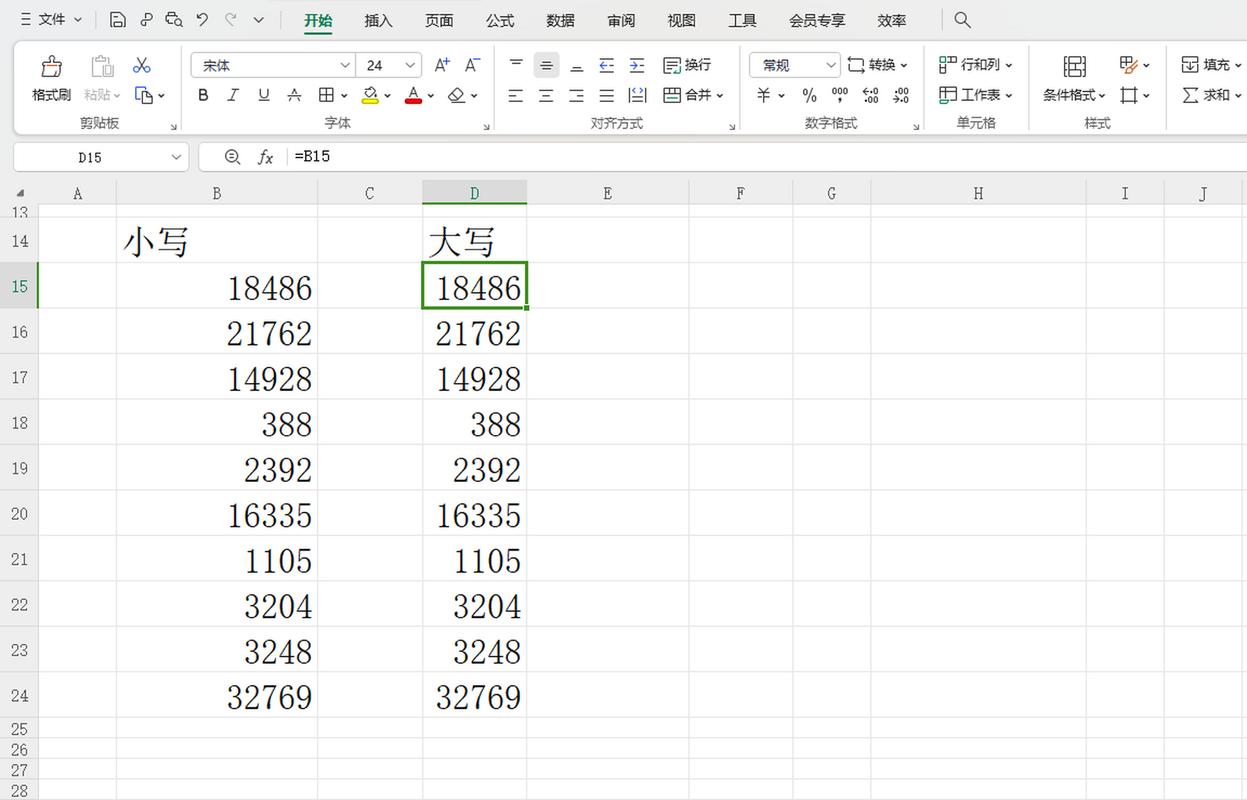Click the increase indent icon
This screenshot has height=800, width=1247.
(637, 65)
